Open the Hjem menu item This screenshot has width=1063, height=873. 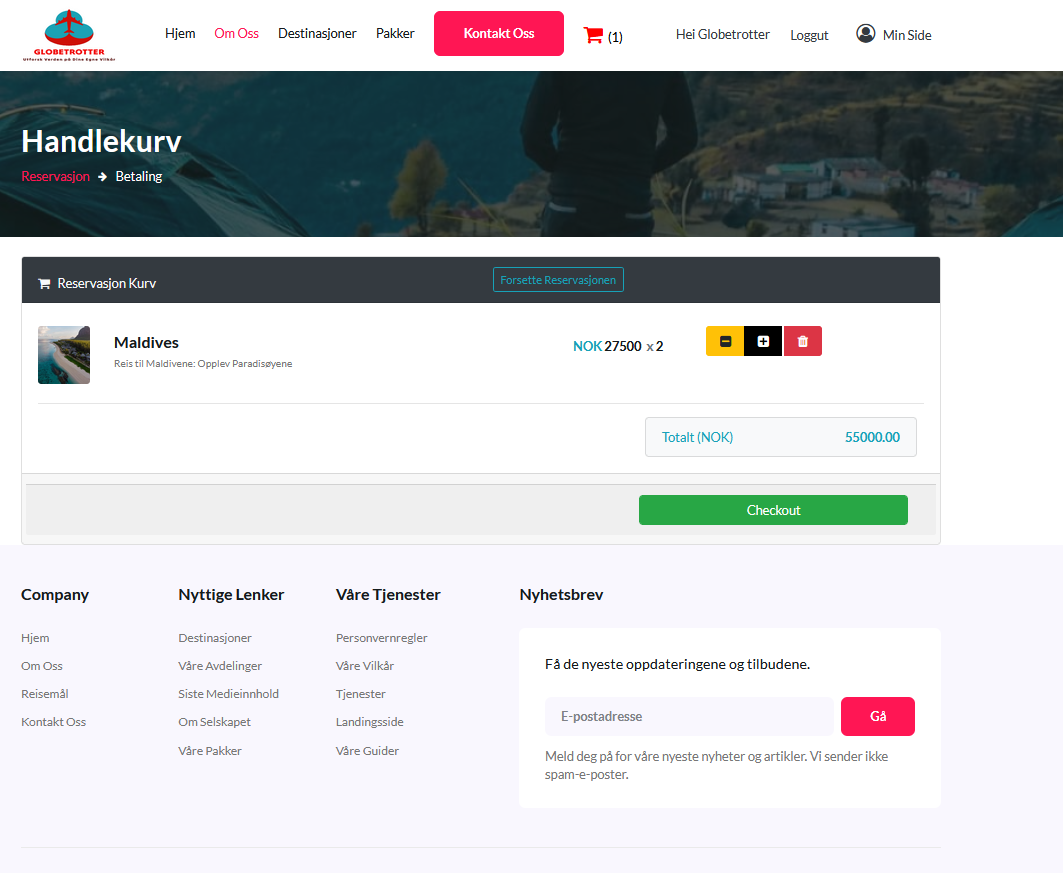click(180, 33)
